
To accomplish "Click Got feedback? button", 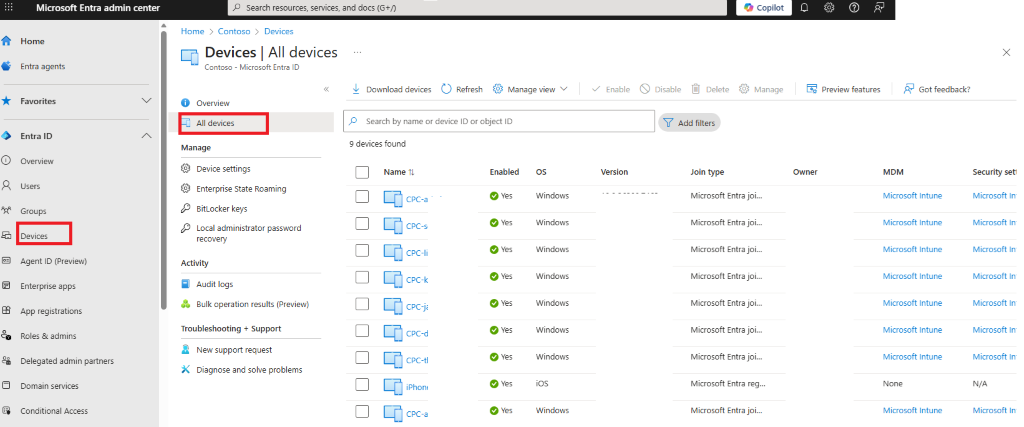I will [936, 89].
